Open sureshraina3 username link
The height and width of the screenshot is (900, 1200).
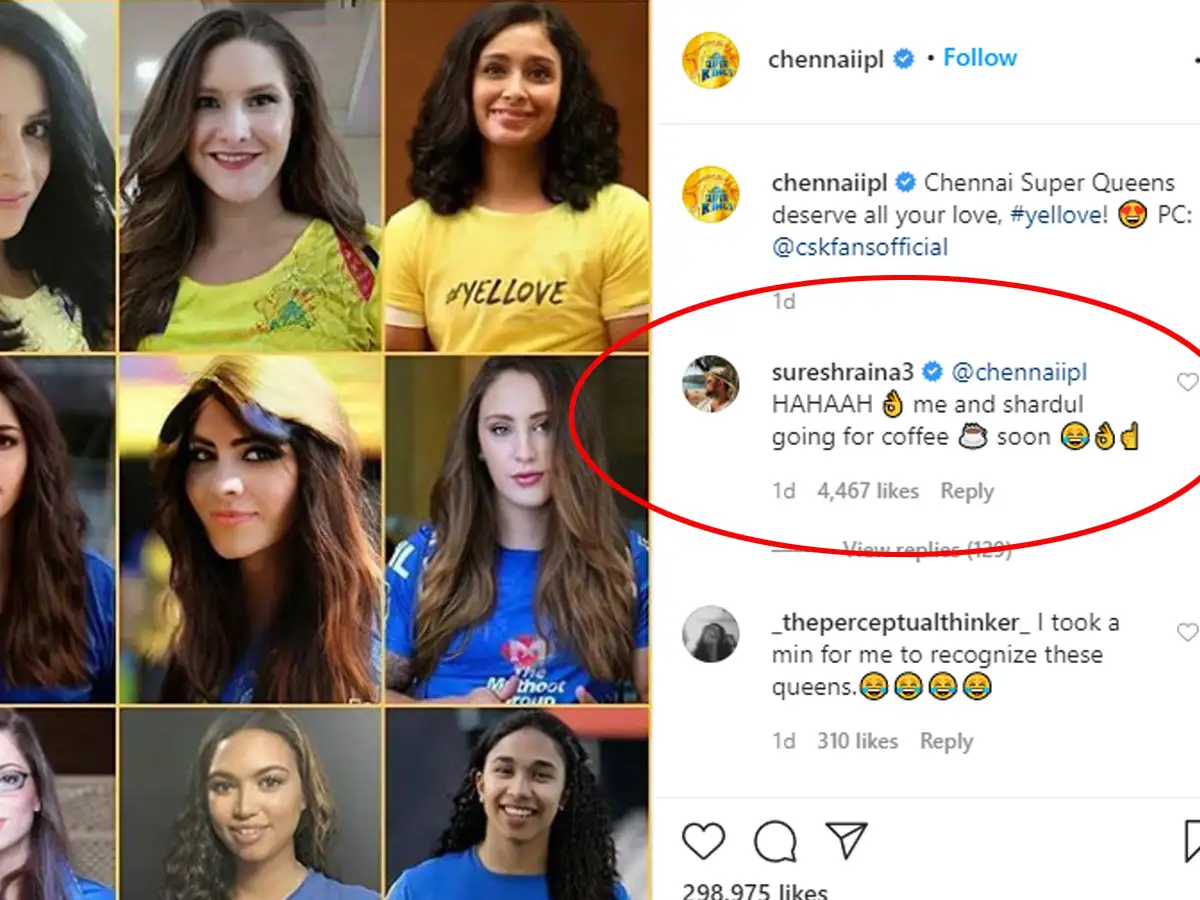(x=843, y=373)
